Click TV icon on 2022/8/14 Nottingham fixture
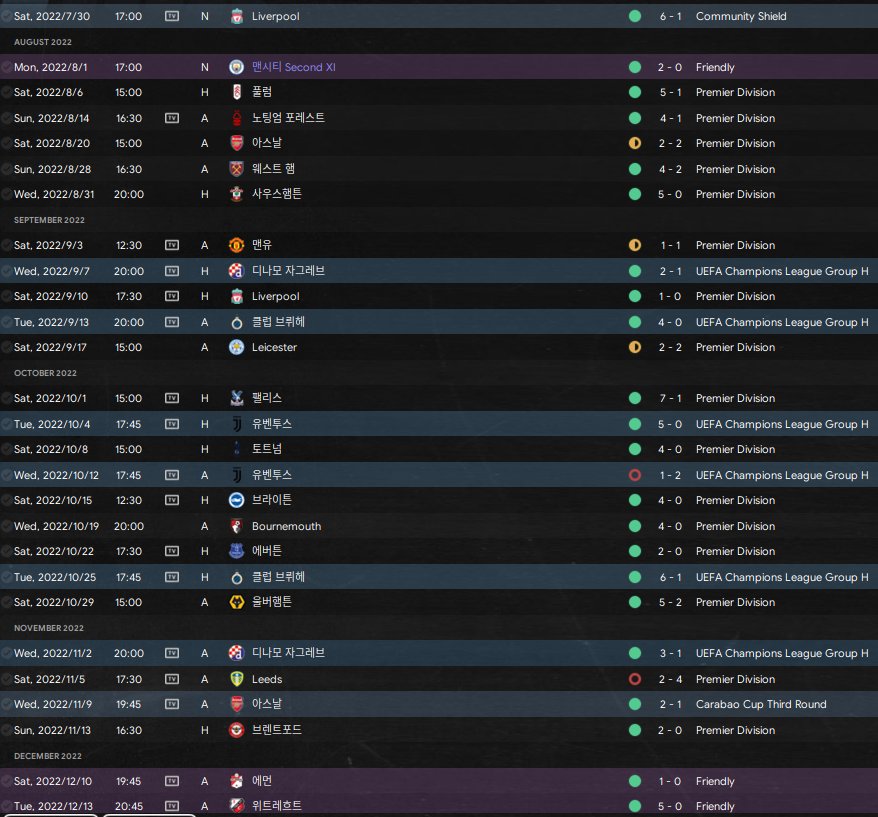This screenshot has width=878, height=817. (x=172, y=118)
